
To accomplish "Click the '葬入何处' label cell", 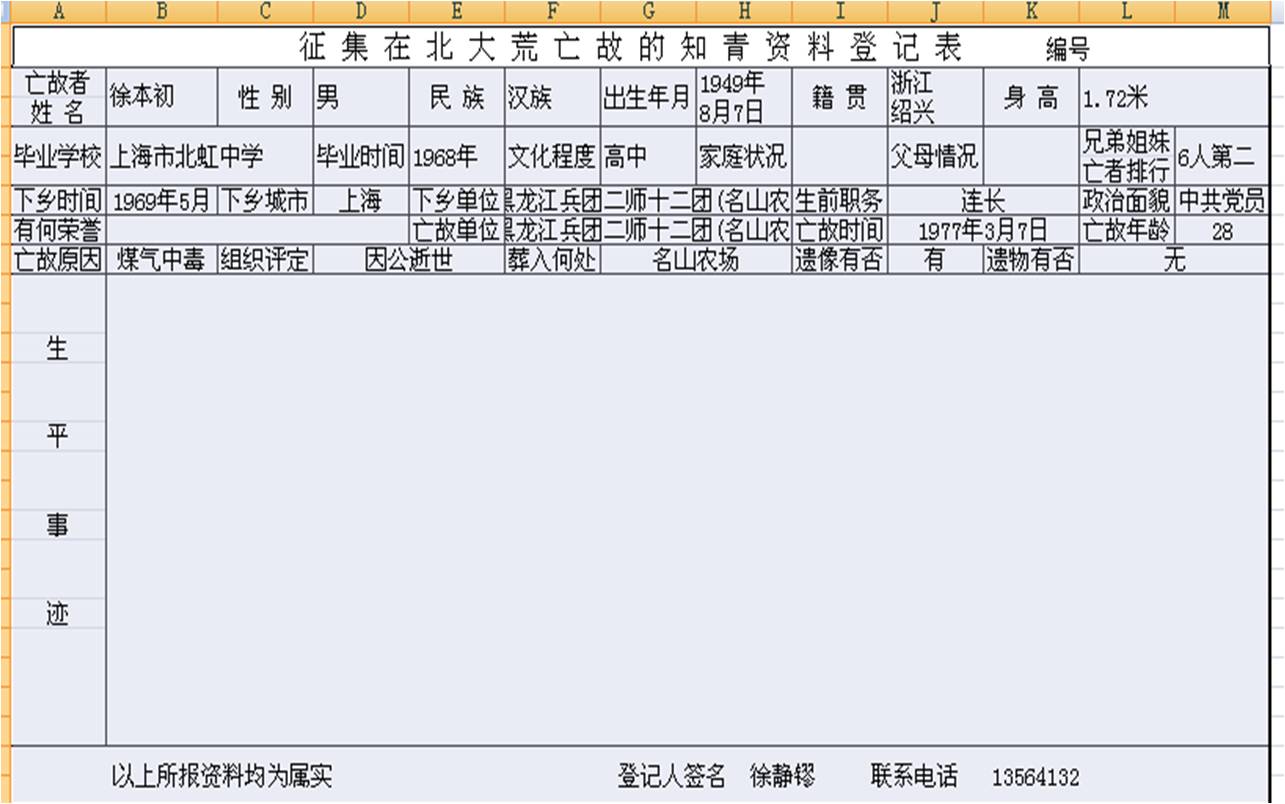I will point(552,260).
